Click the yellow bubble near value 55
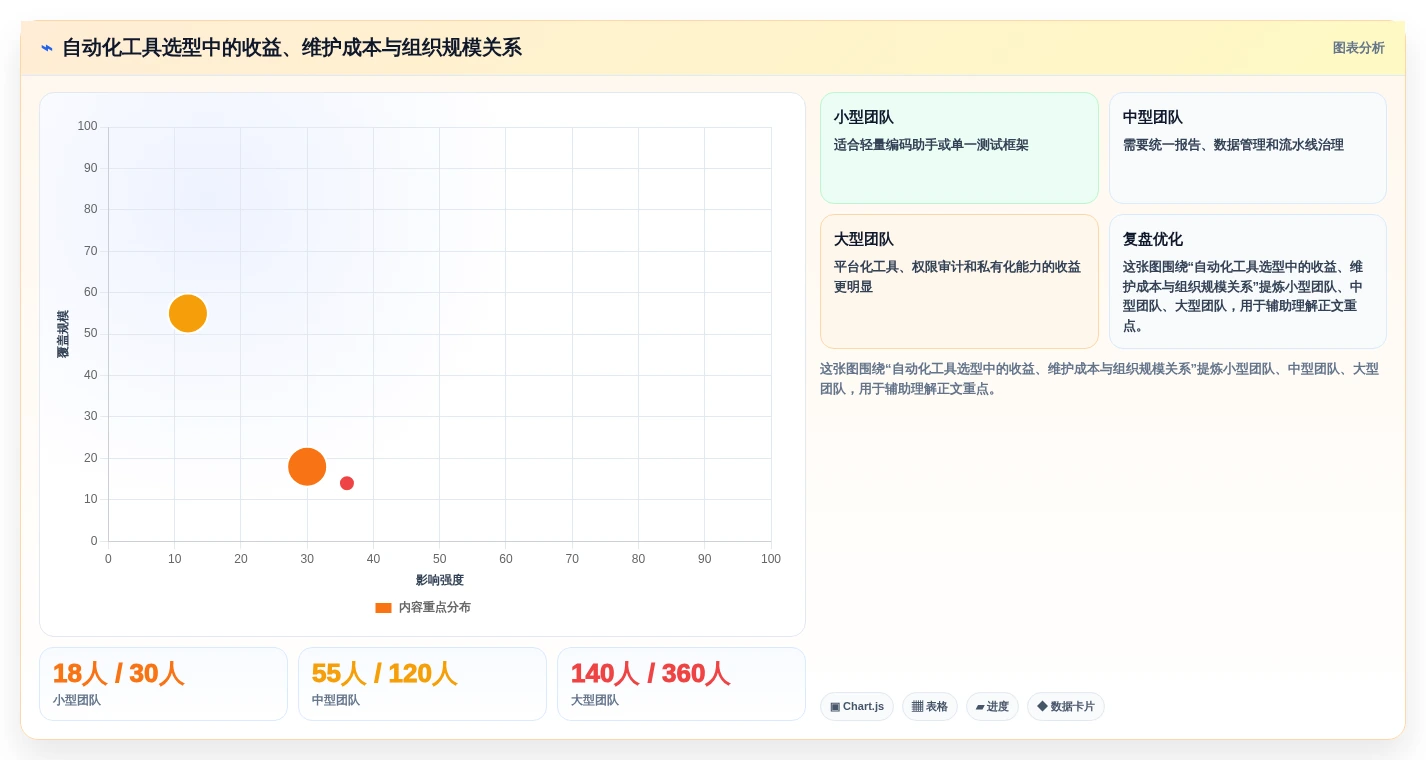The width and height of the screenshot is (1426, 760). tap(188, 313)
